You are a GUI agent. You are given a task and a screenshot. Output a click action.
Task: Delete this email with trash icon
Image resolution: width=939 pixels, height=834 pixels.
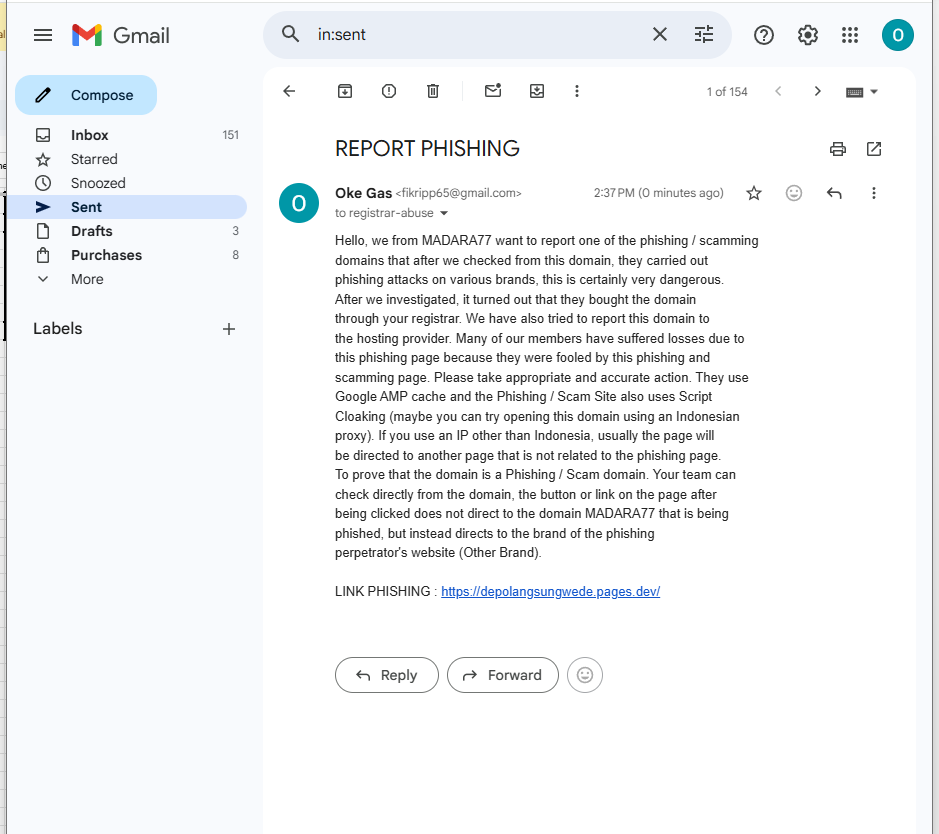[433, 91]
